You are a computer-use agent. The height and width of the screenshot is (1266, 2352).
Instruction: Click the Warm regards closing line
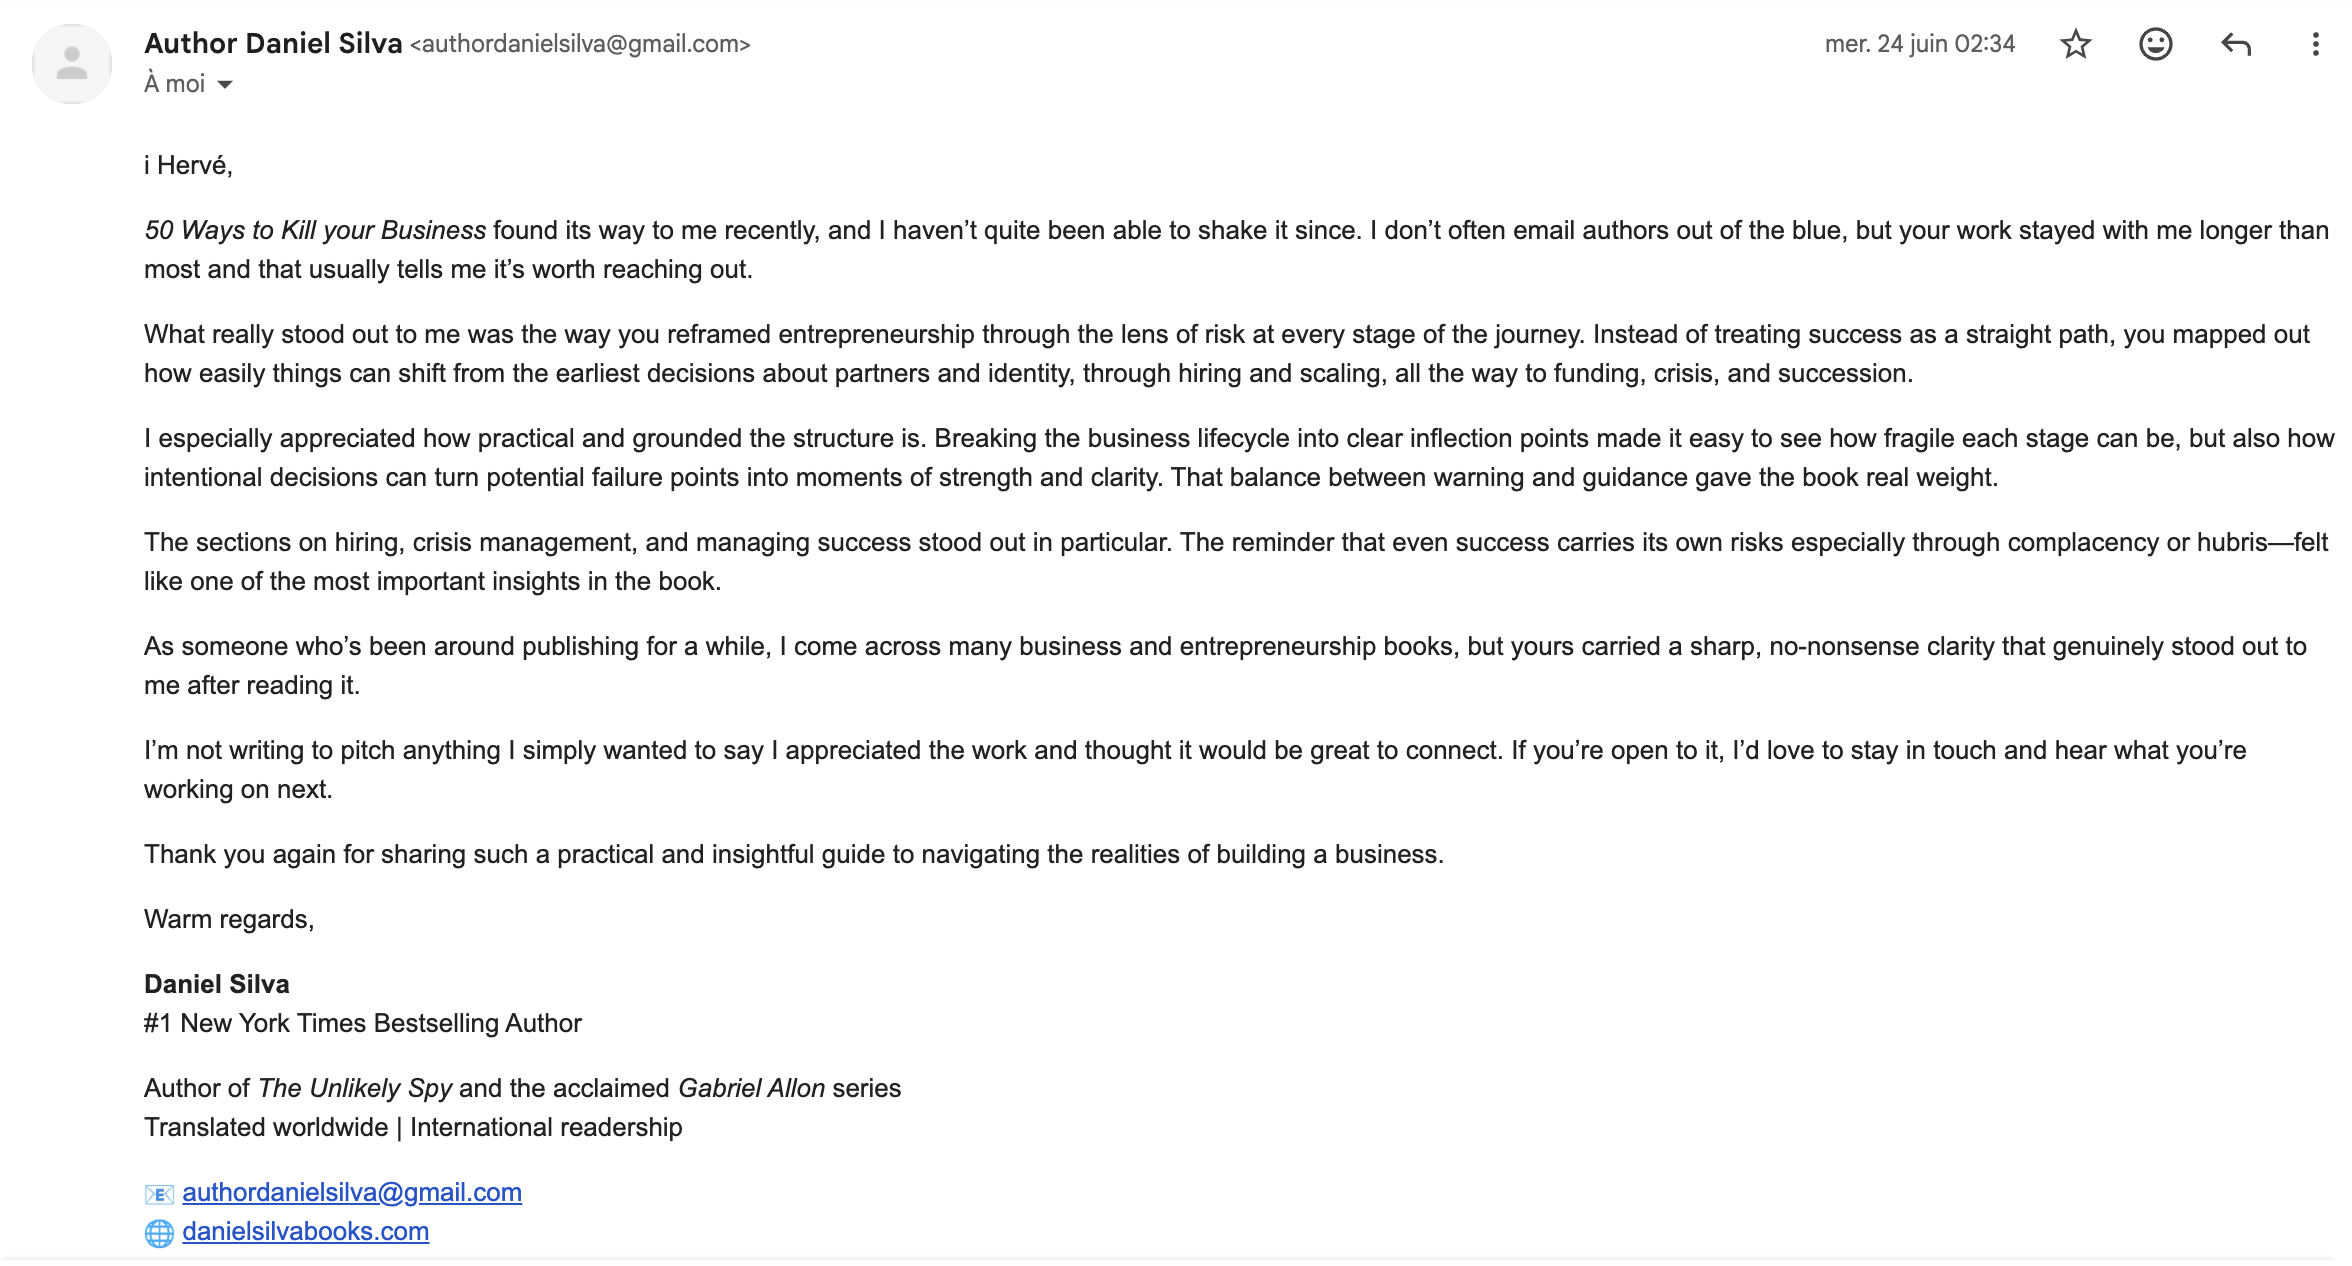pyautogui.click(x=229, y=919)
